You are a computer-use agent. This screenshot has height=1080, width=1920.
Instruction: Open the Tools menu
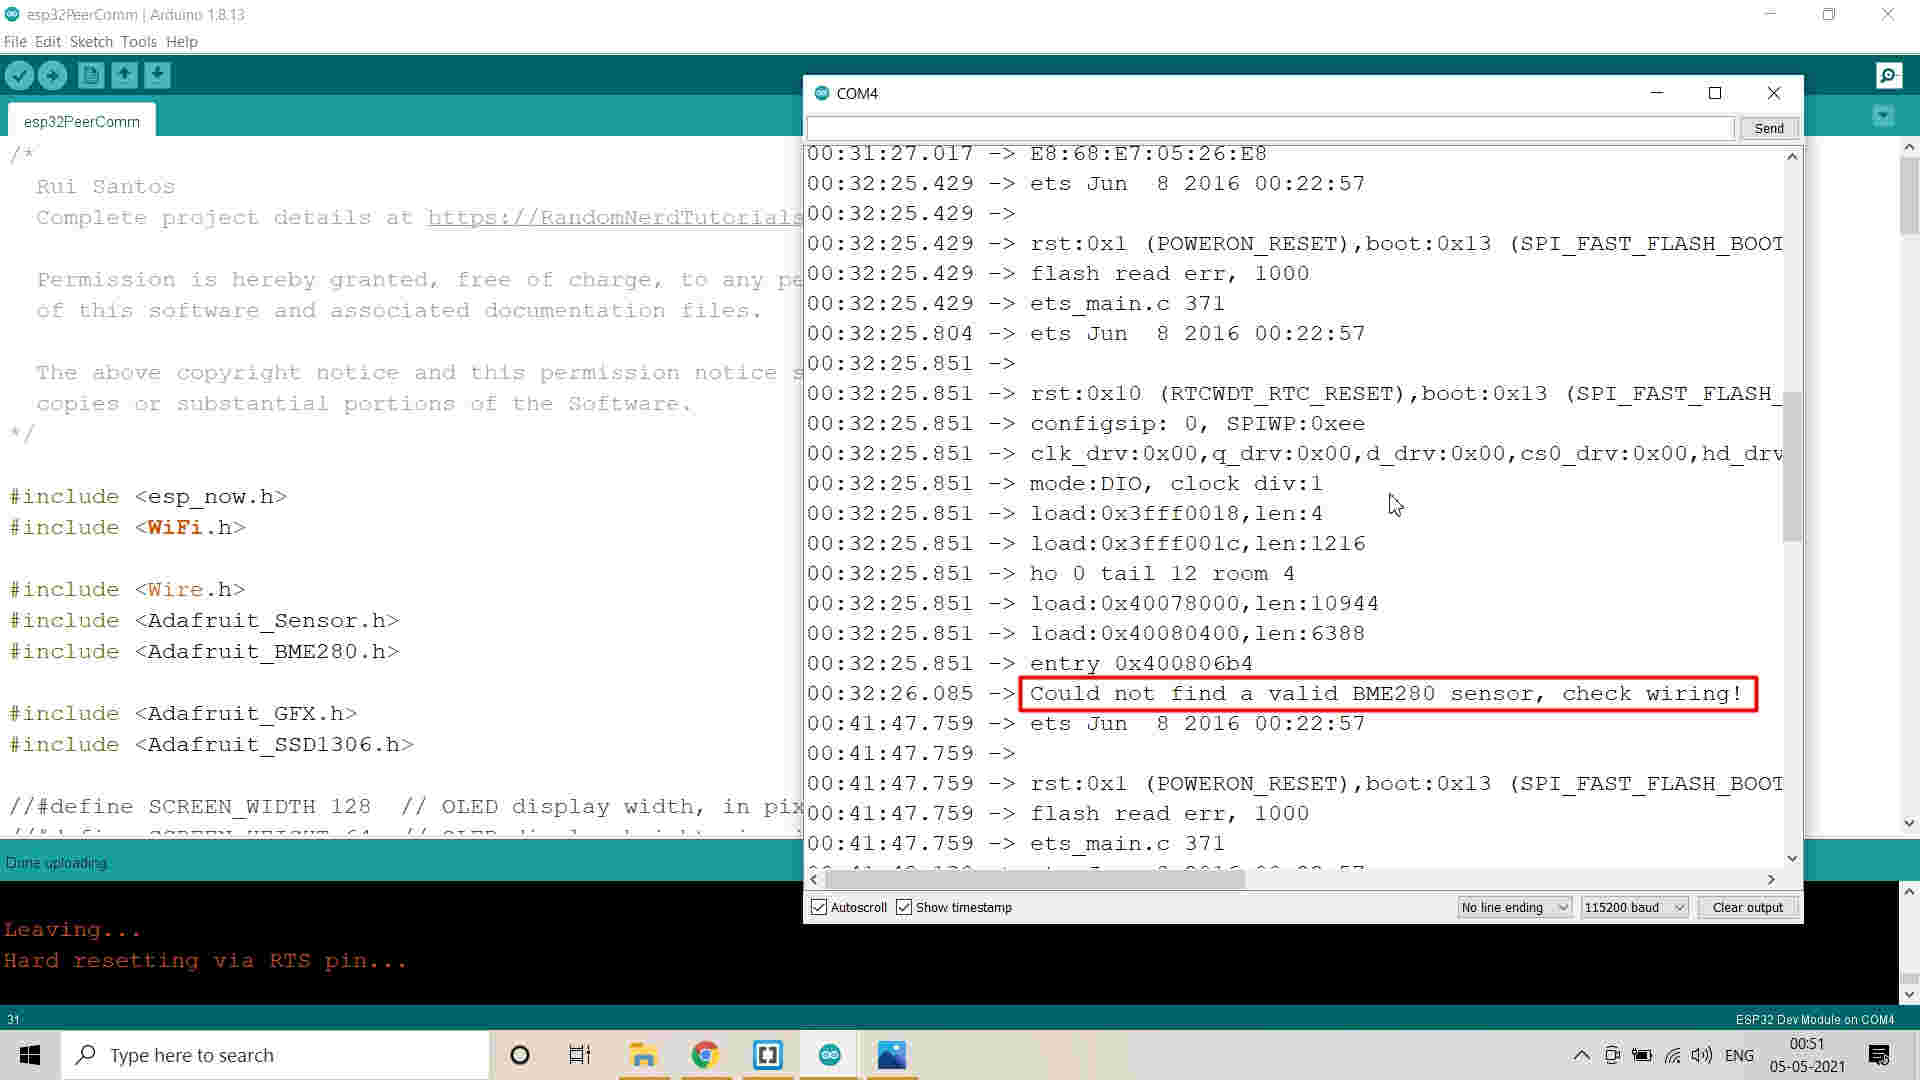(x=138, y=41)
